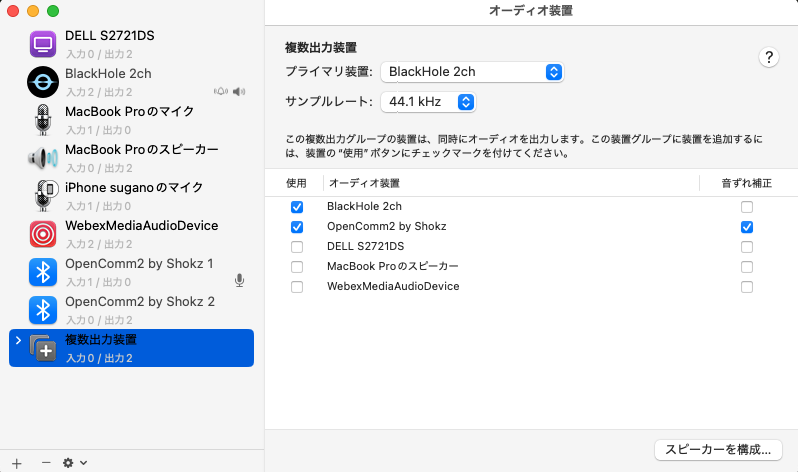Click the MacBook Pro microphone icon
798x472 pixels.
coord(43,120)
